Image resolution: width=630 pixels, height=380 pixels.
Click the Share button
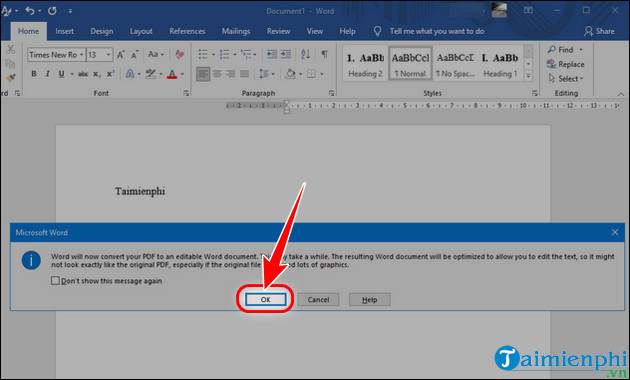(599, 31)
